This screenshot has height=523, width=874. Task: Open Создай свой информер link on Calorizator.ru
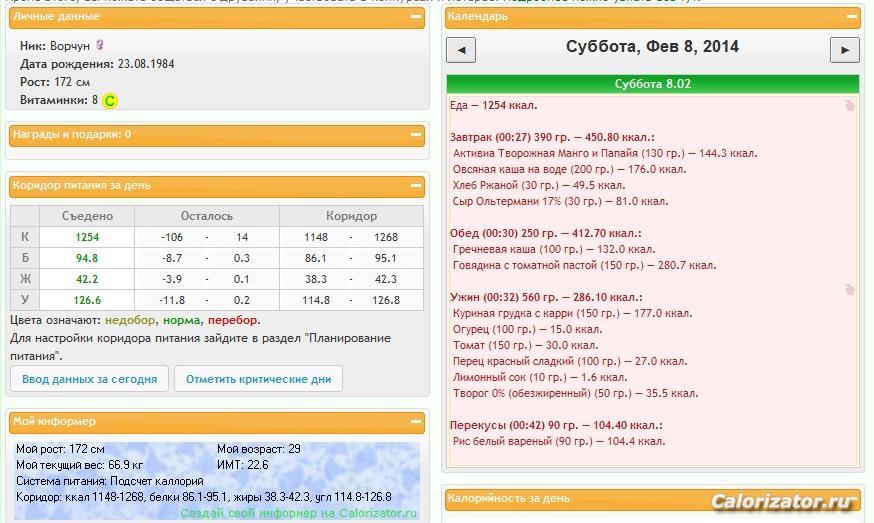pyautogui.click(x=298, y=513)
